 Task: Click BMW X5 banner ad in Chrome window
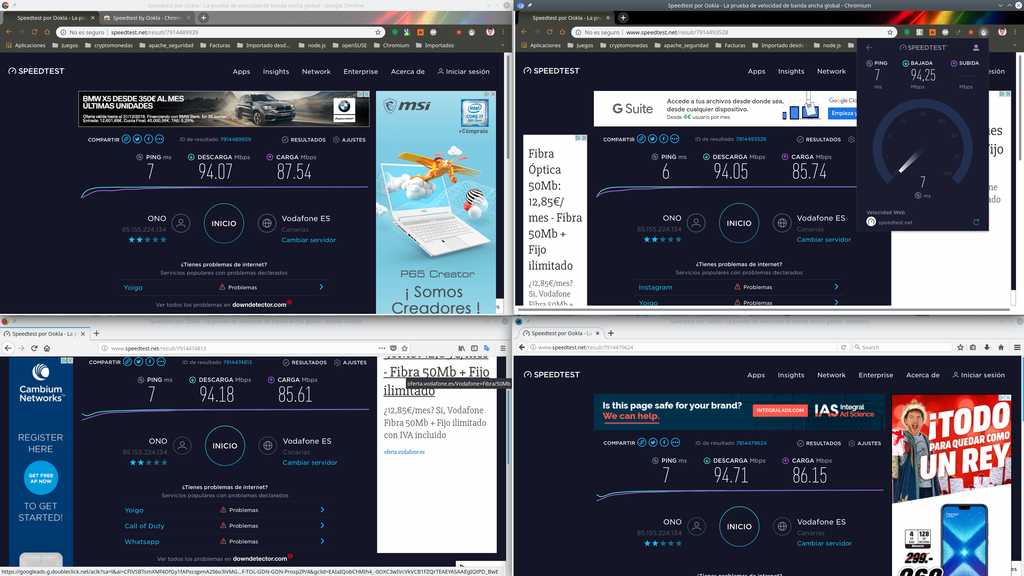(x=223, y=108)
